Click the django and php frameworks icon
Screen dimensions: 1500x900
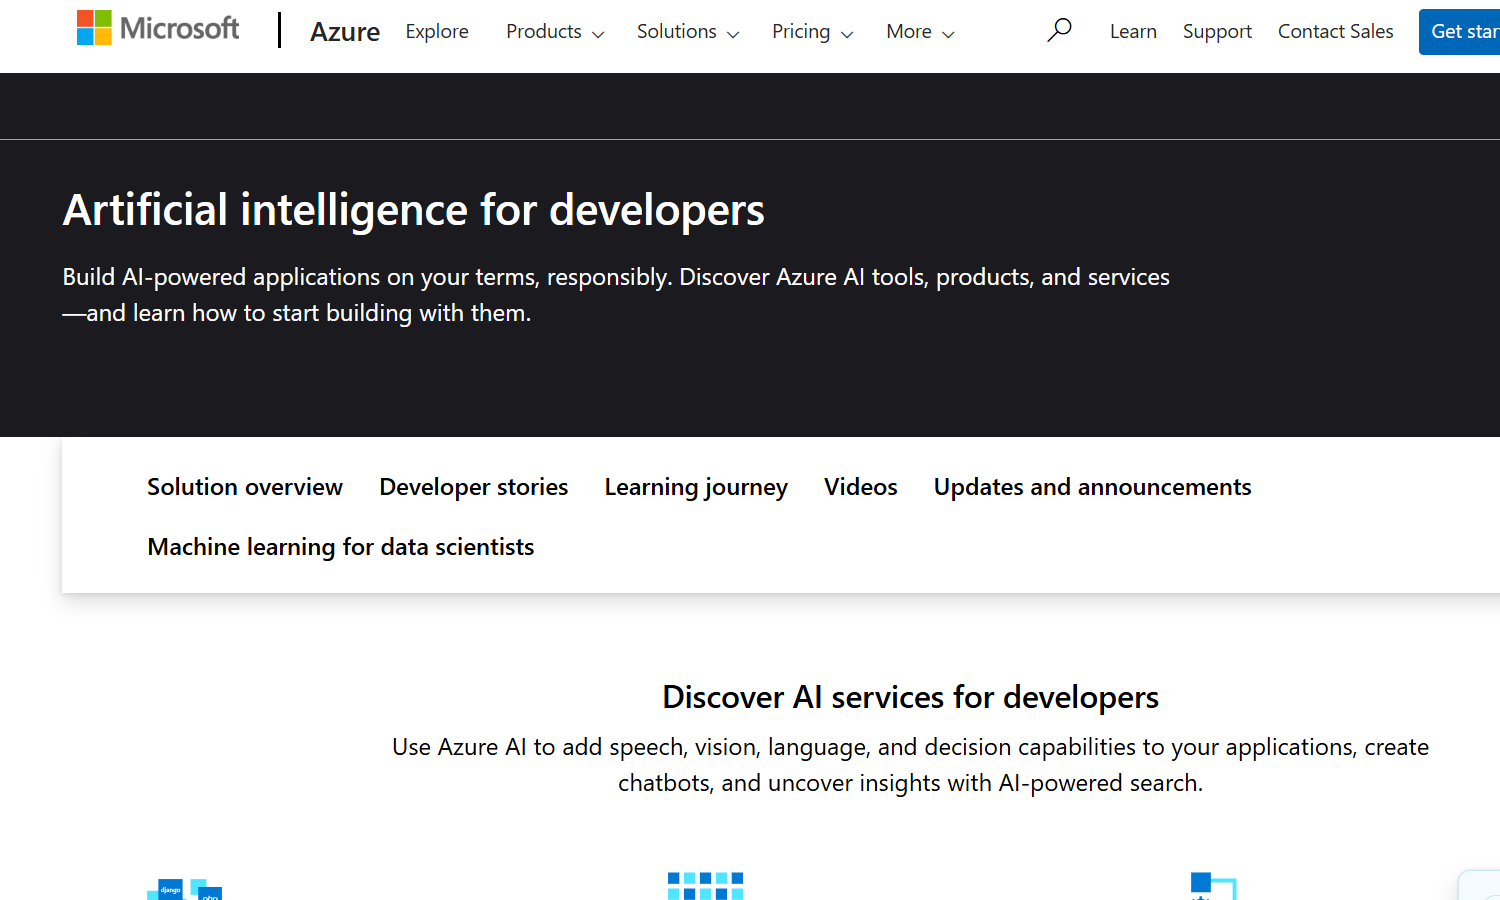point(185,889)
